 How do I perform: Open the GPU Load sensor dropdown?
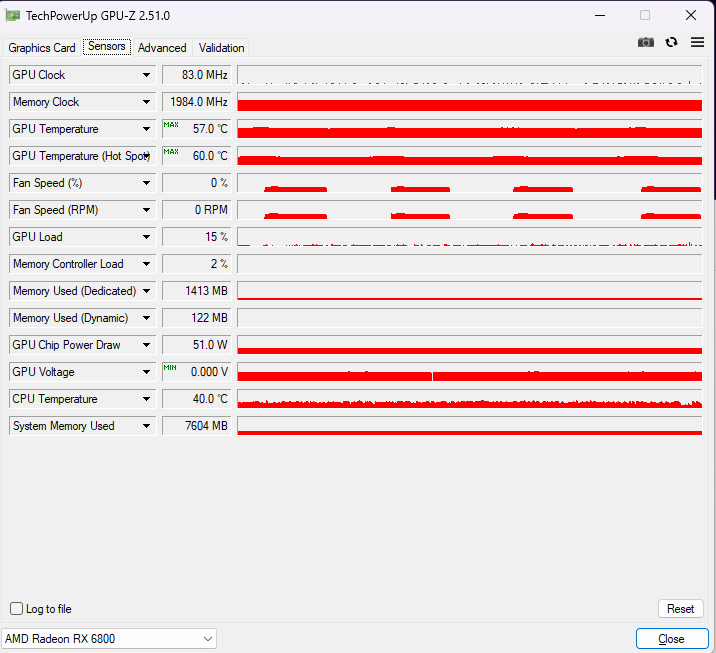click(146, 237)
